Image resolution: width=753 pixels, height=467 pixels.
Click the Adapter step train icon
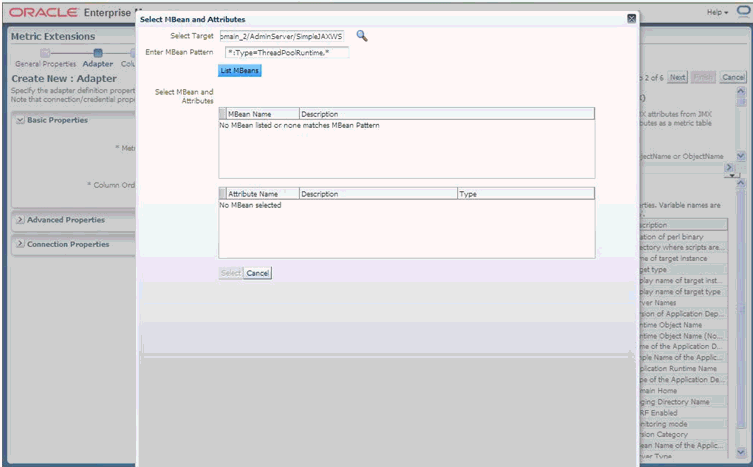coord(98,53)
